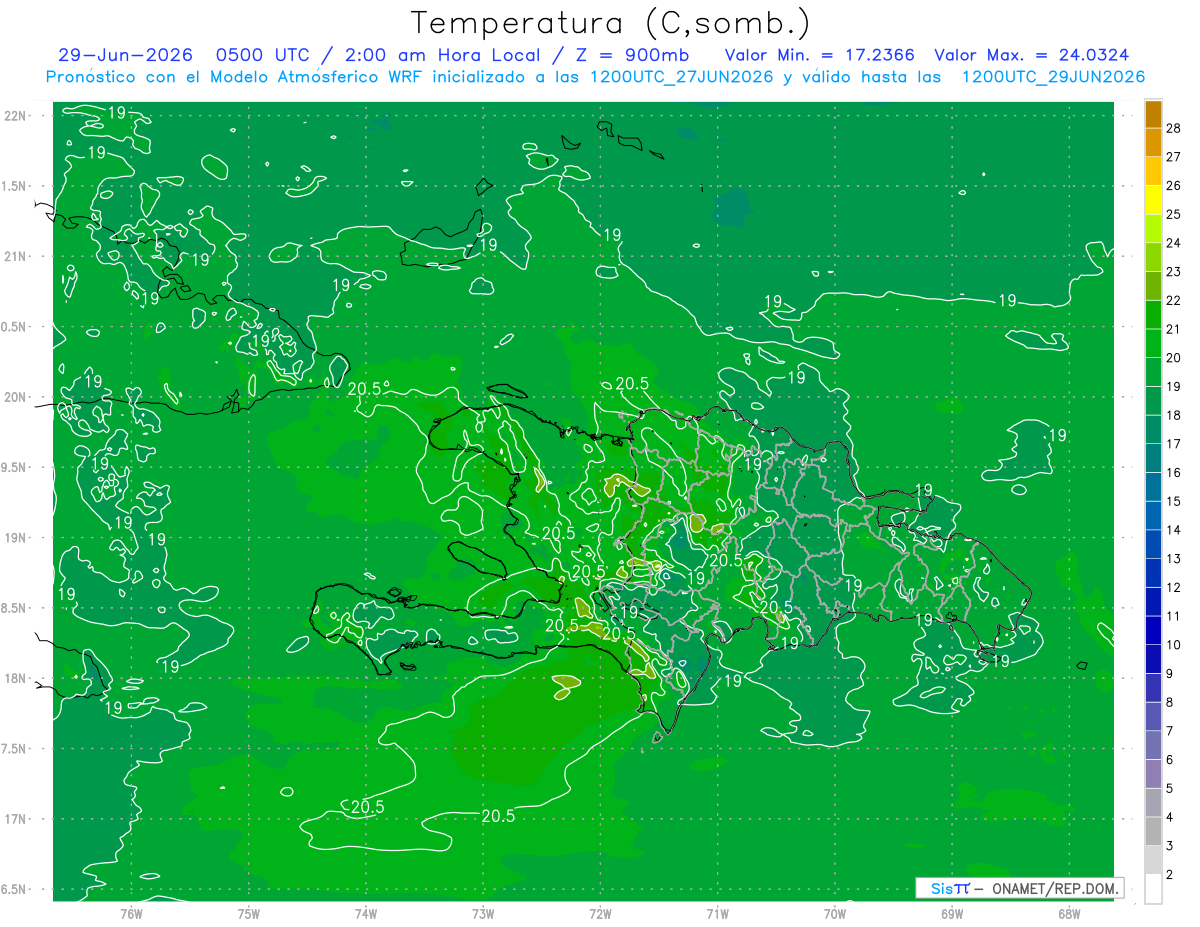This screenshot has height=927, width=1200.
Task: Click the steel blue swatch between 15 and 16
Action: [1153, 487]
